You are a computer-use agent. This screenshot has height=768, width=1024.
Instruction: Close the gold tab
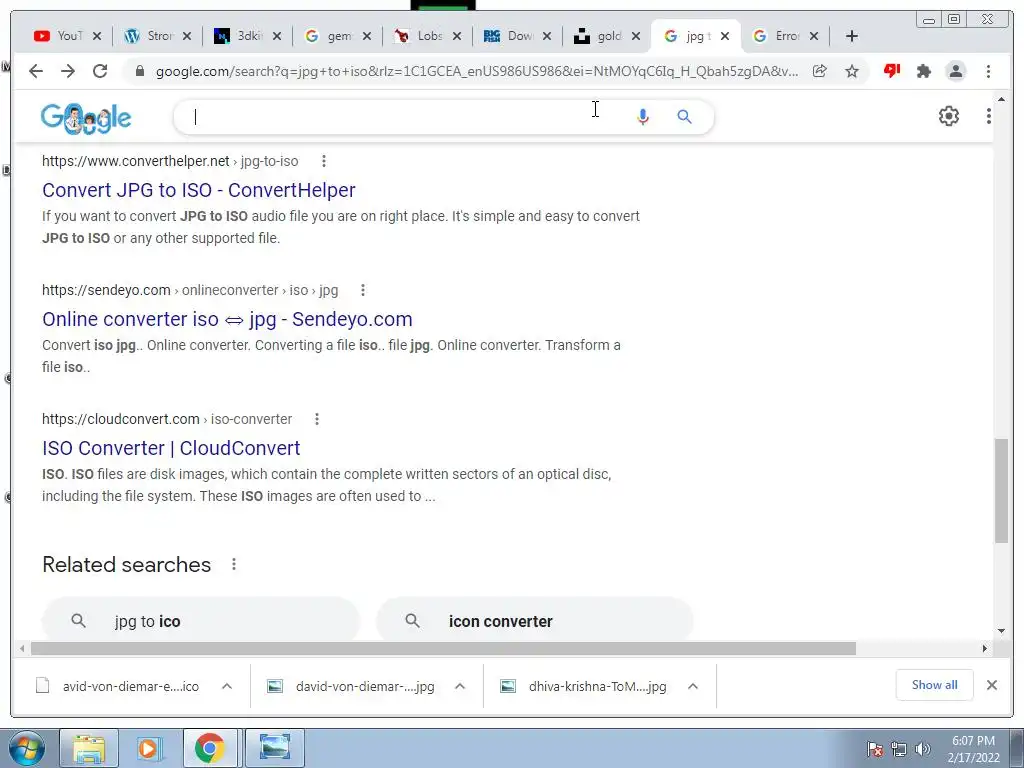[635, 36]
